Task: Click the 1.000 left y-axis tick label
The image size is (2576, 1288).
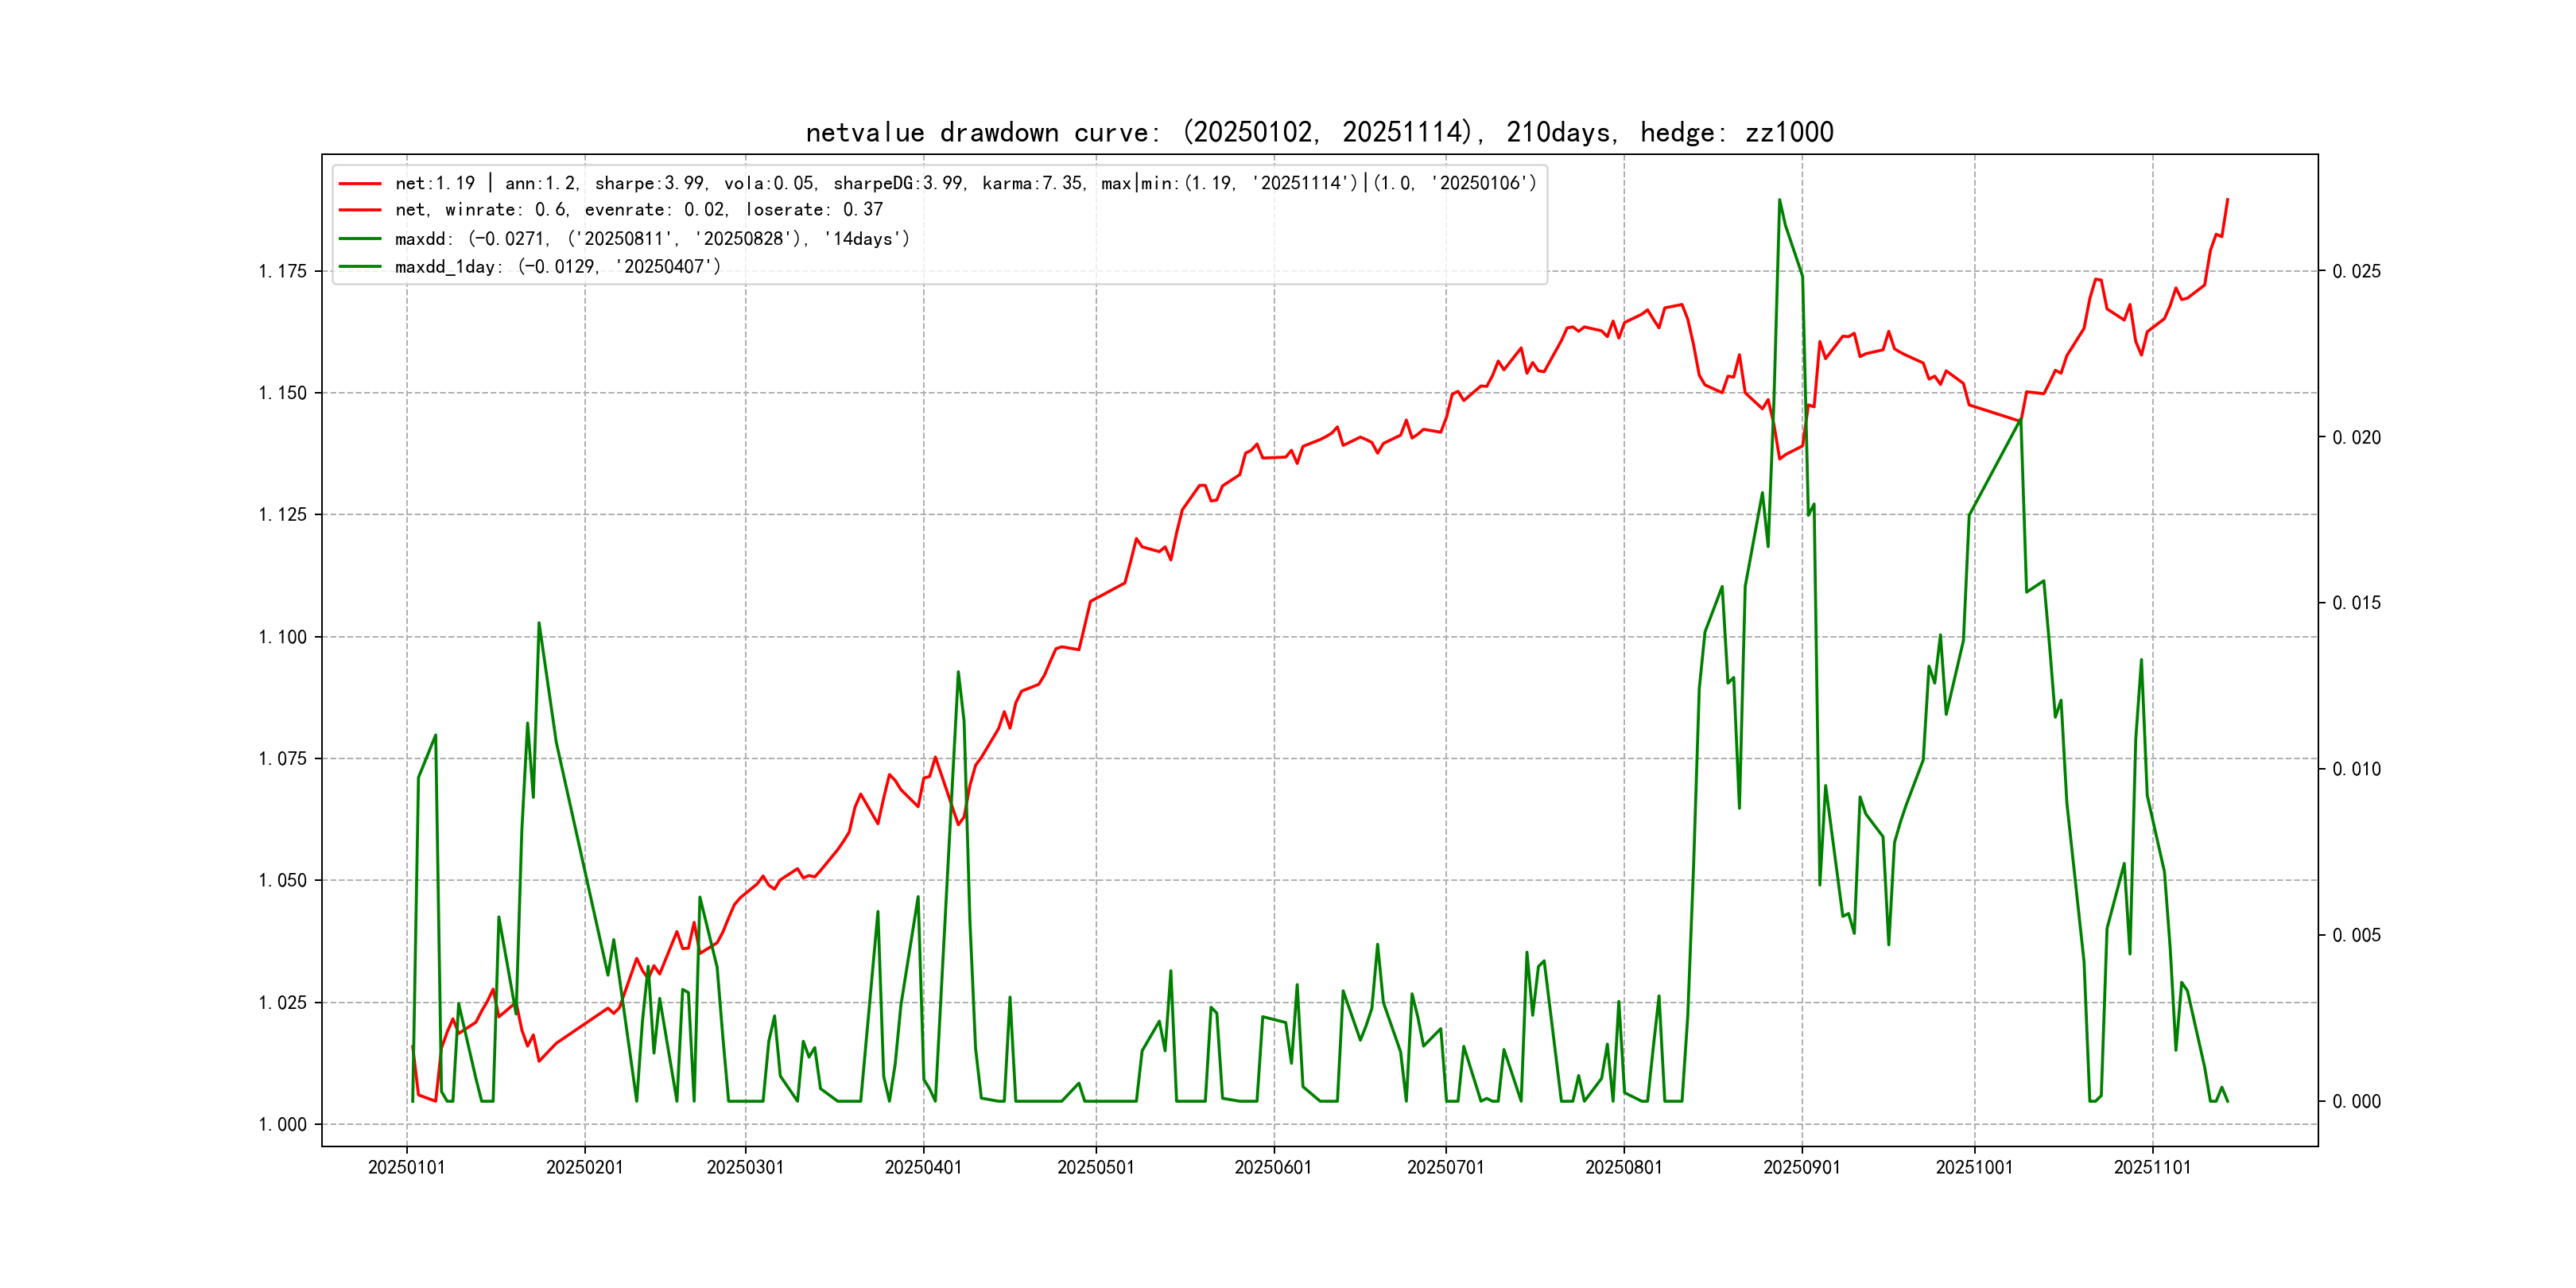Action: 282,1124
